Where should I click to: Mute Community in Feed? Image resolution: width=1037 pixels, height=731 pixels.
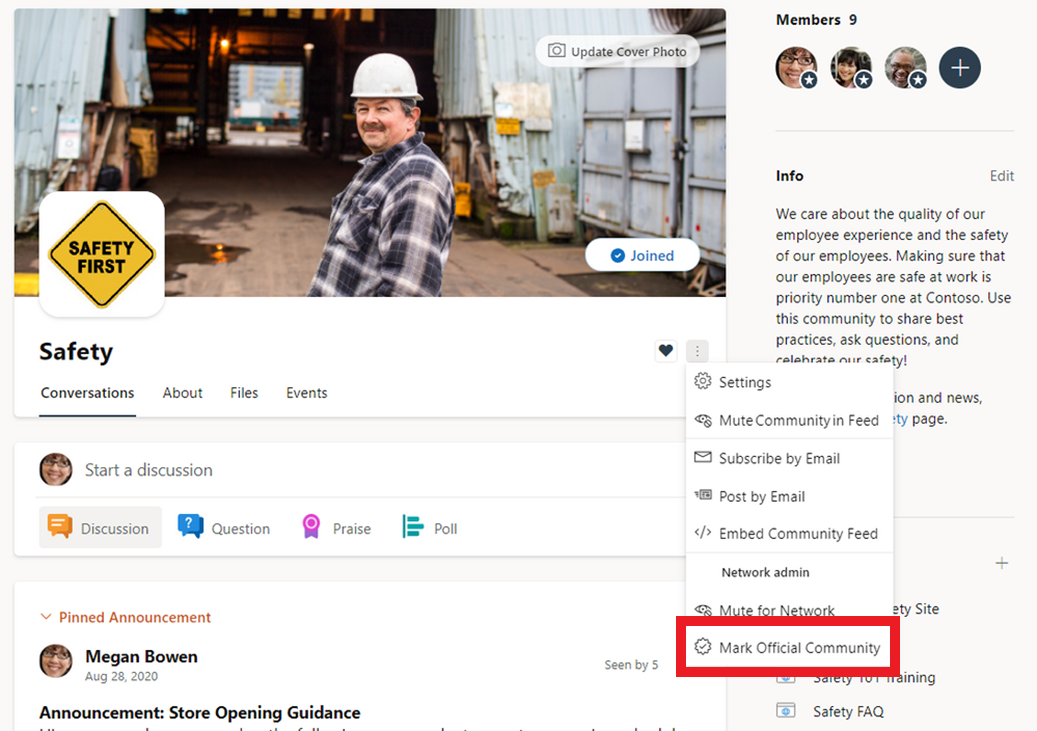point(787,420)
